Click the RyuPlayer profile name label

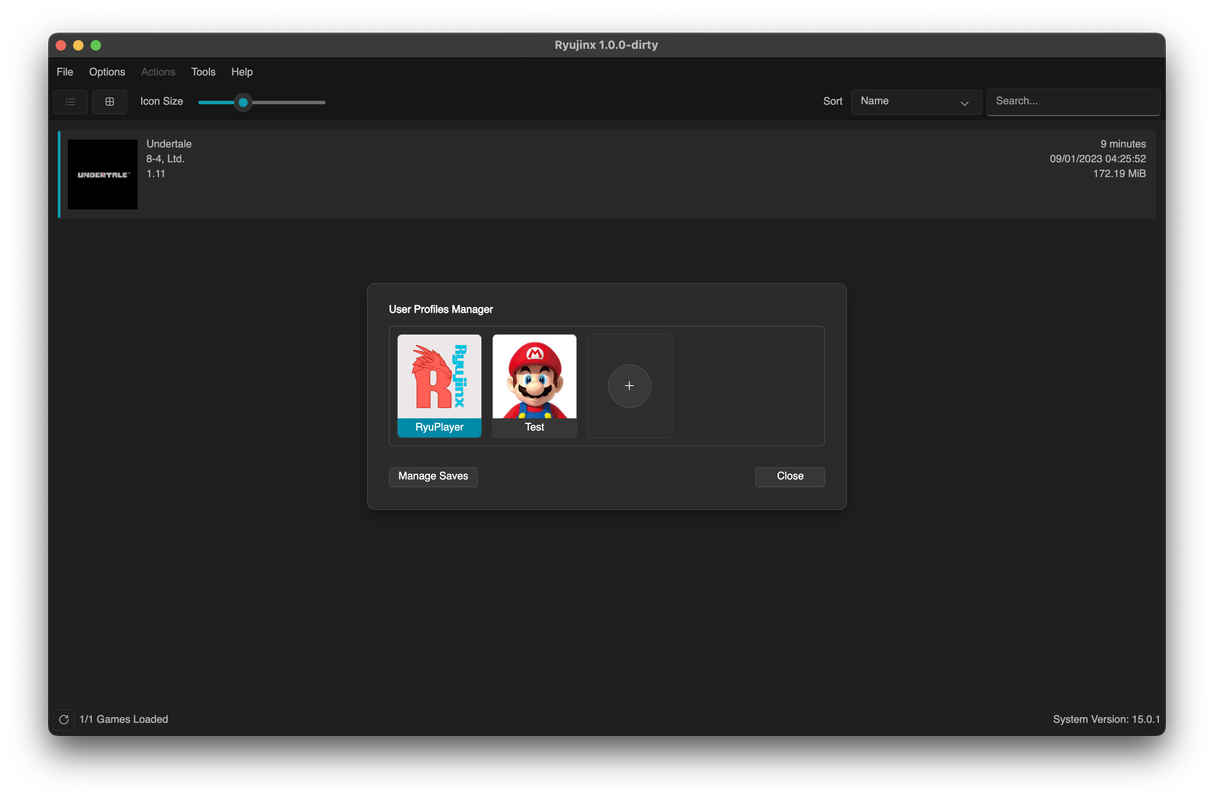[x=439, y=427]
